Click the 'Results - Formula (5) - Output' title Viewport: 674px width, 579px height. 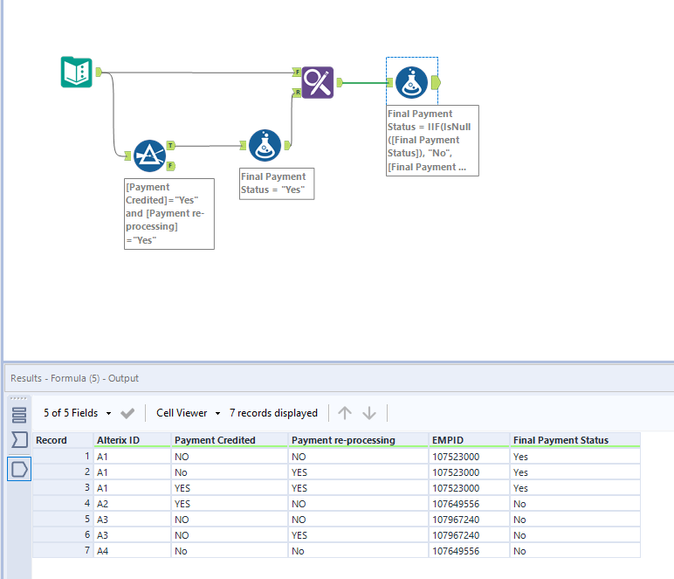click(x=74, y=378)
